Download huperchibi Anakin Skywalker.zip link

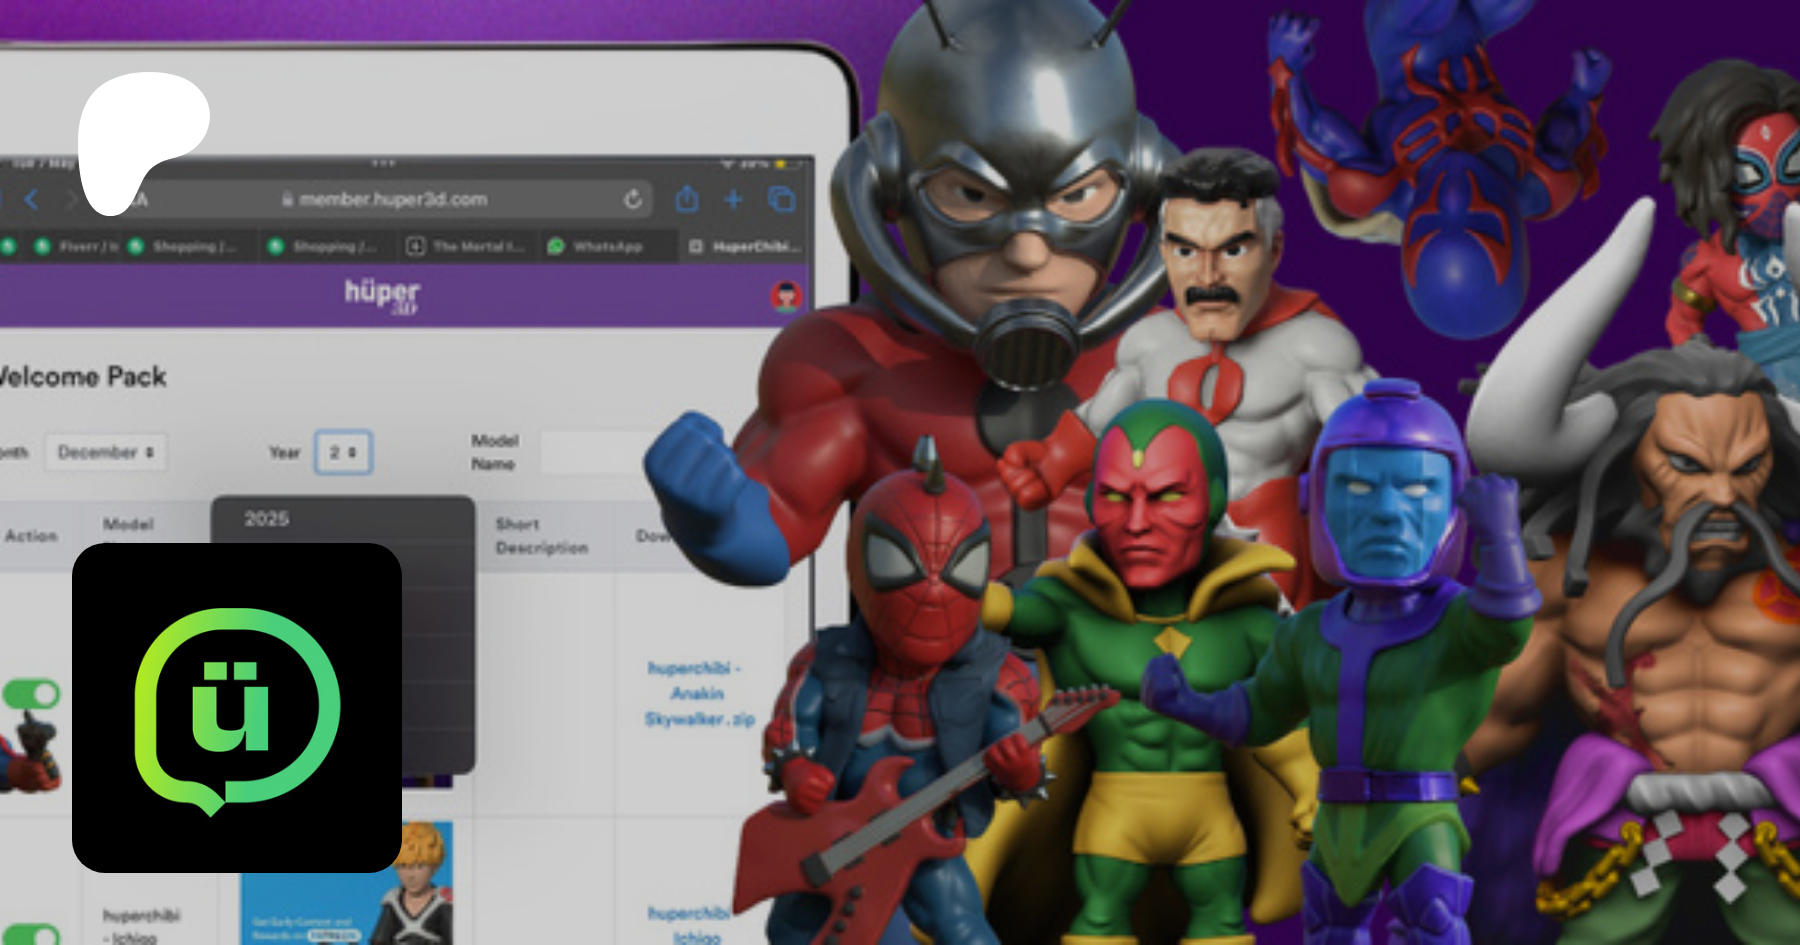coord(699,693)
